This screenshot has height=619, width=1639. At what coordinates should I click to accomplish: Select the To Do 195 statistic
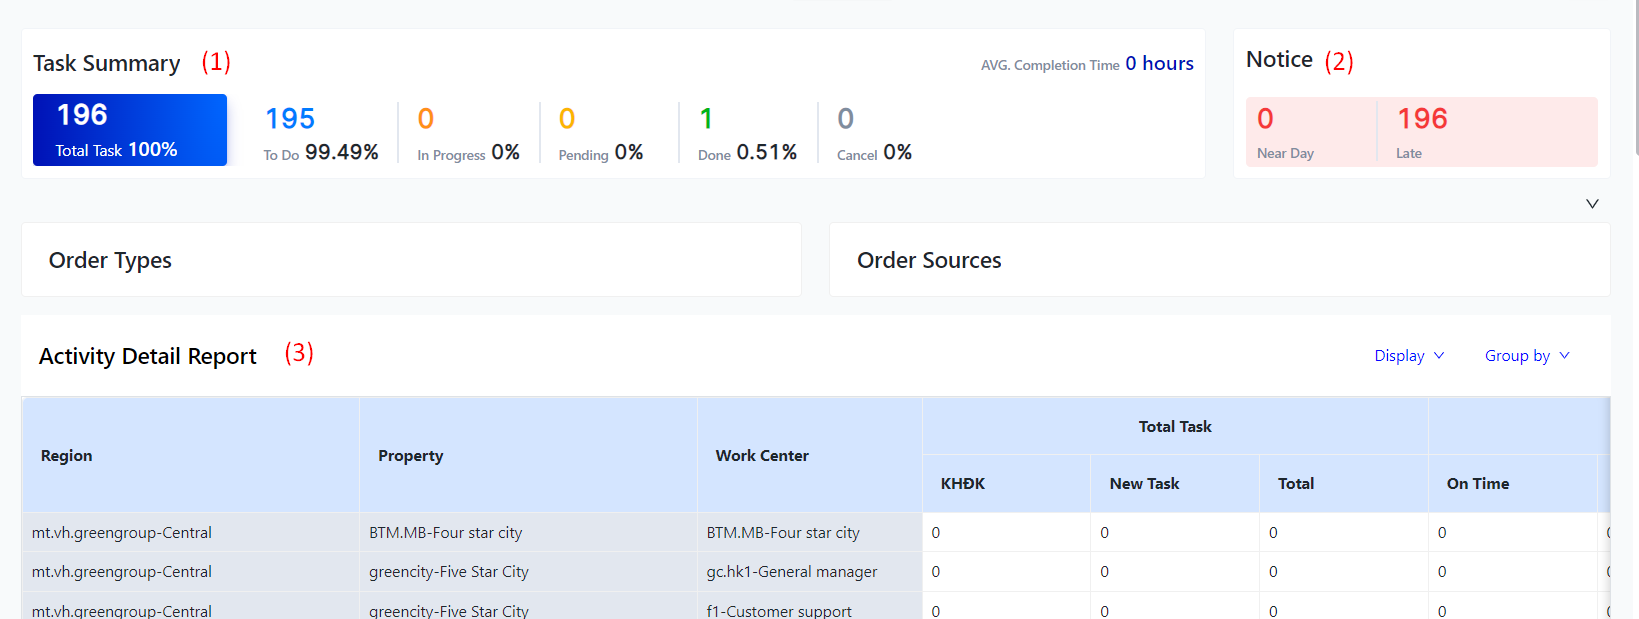click(320, 134)
